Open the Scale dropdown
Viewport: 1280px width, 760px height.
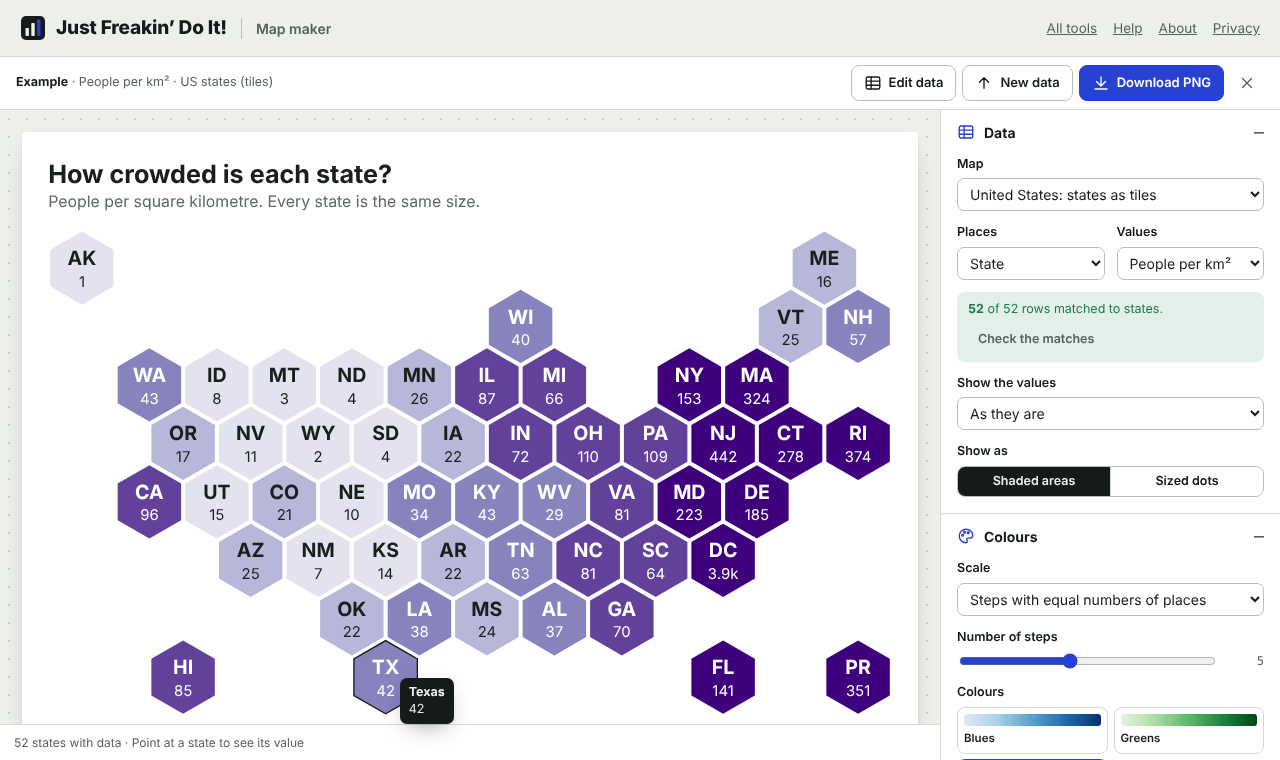coord(1110,600)
